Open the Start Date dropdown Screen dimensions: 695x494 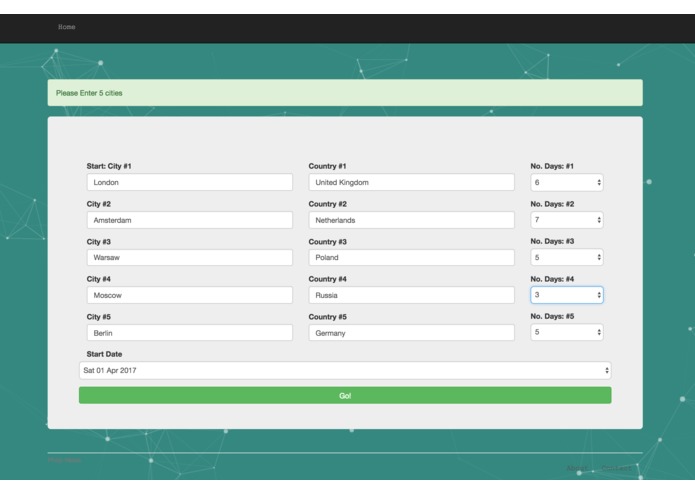pos(345,370)
